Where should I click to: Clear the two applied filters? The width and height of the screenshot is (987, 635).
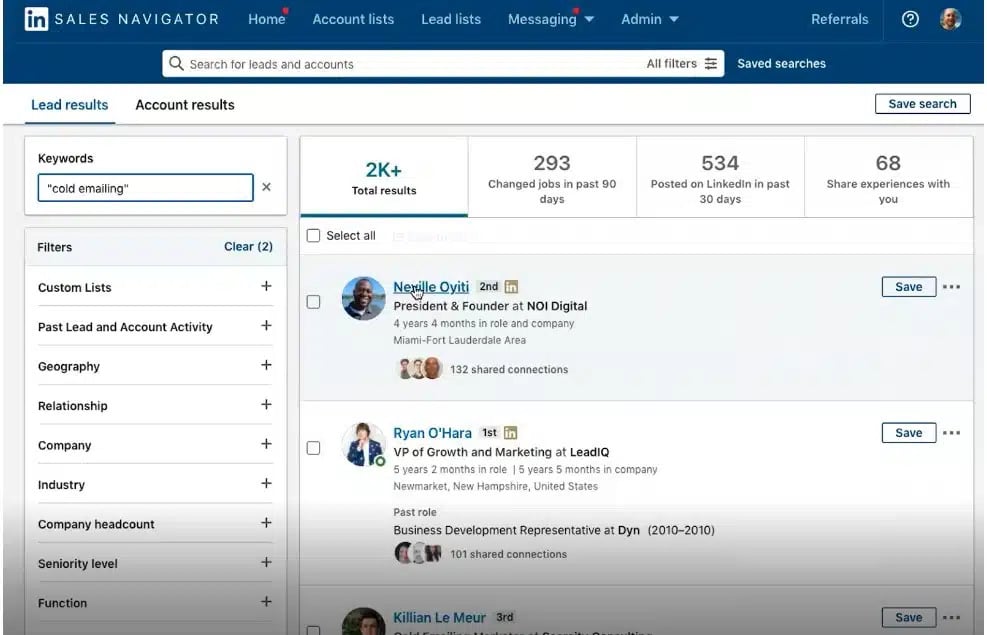pos(248,247)
